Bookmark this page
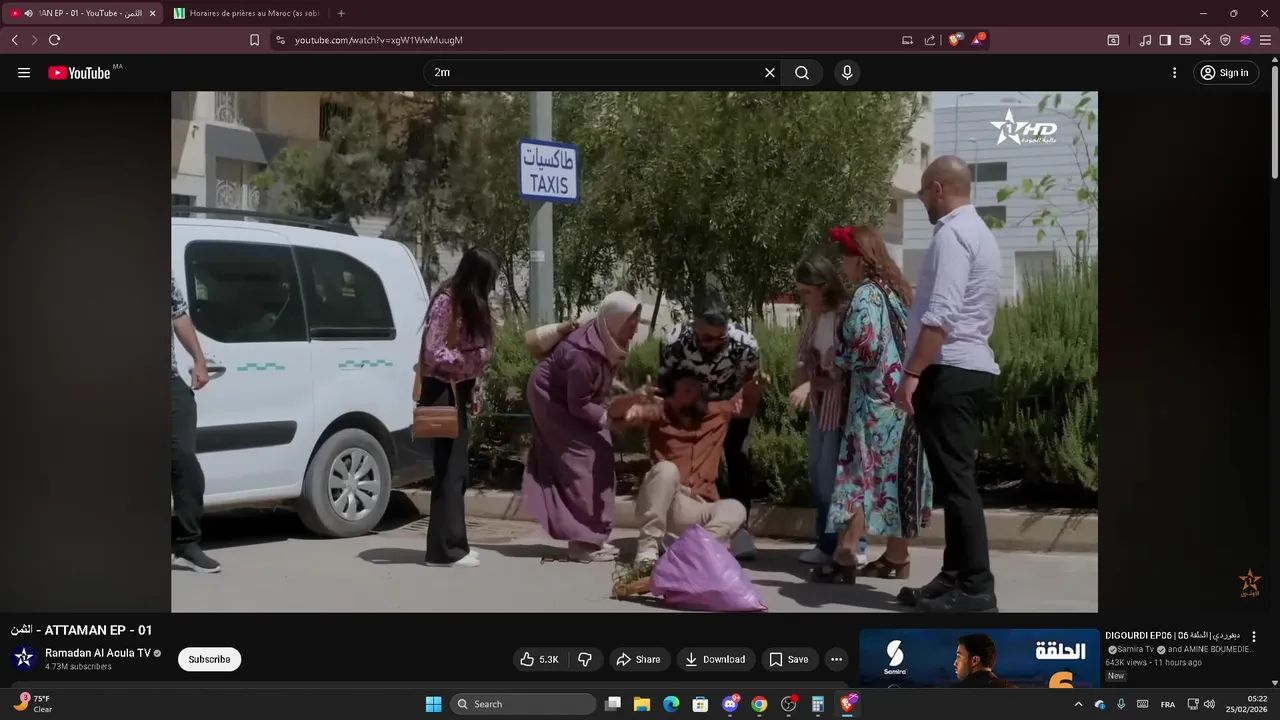Viewport: 1280px width, 720px height. pyautogui.click(x=254, y=40)
